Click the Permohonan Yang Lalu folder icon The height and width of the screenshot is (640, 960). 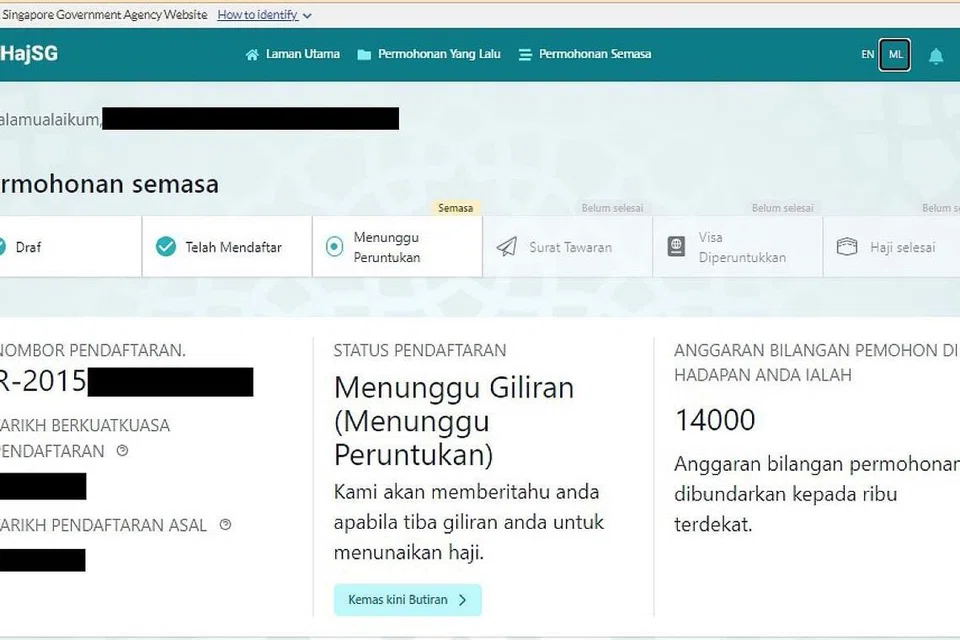click(364, 55)
